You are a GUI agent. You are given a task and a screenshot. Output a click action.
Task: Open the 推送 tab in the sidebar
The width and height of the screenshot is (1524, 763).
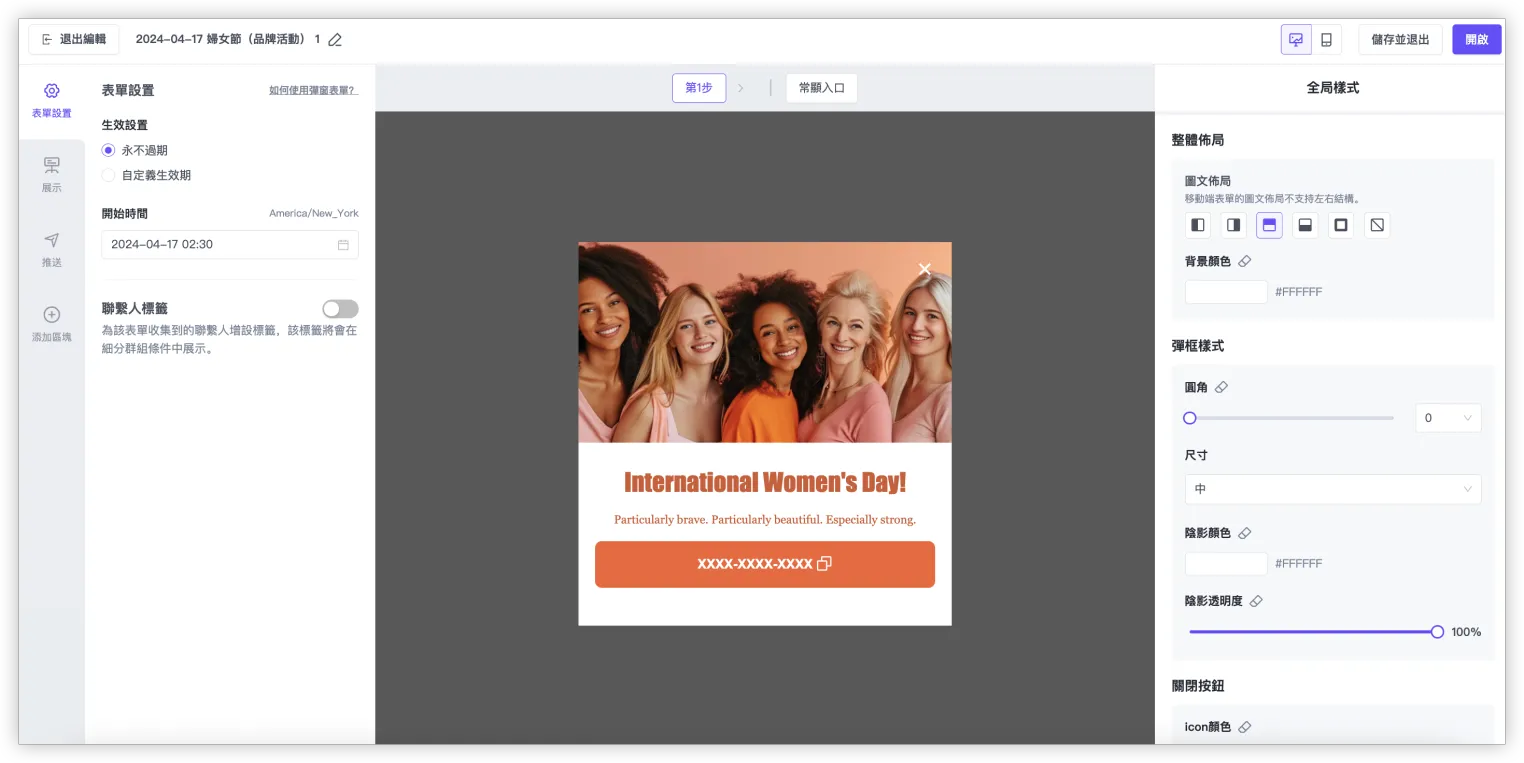[x=52, y=249]
